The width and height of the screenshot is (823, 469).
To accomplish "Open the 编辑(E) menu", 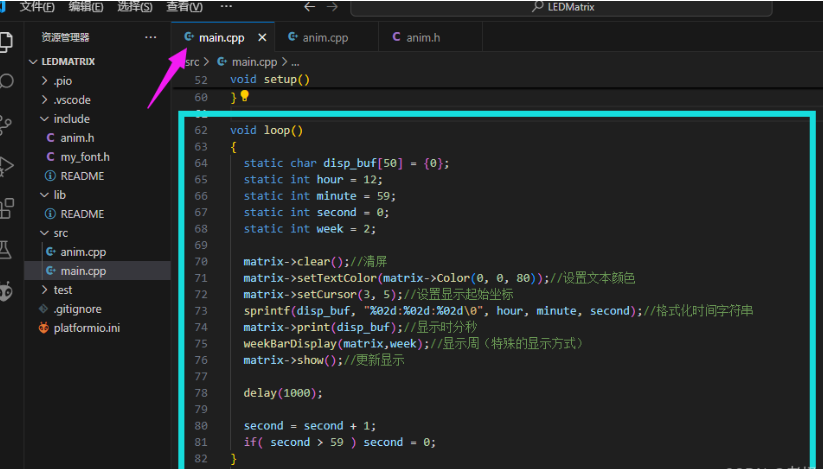I will coord(86,7).
